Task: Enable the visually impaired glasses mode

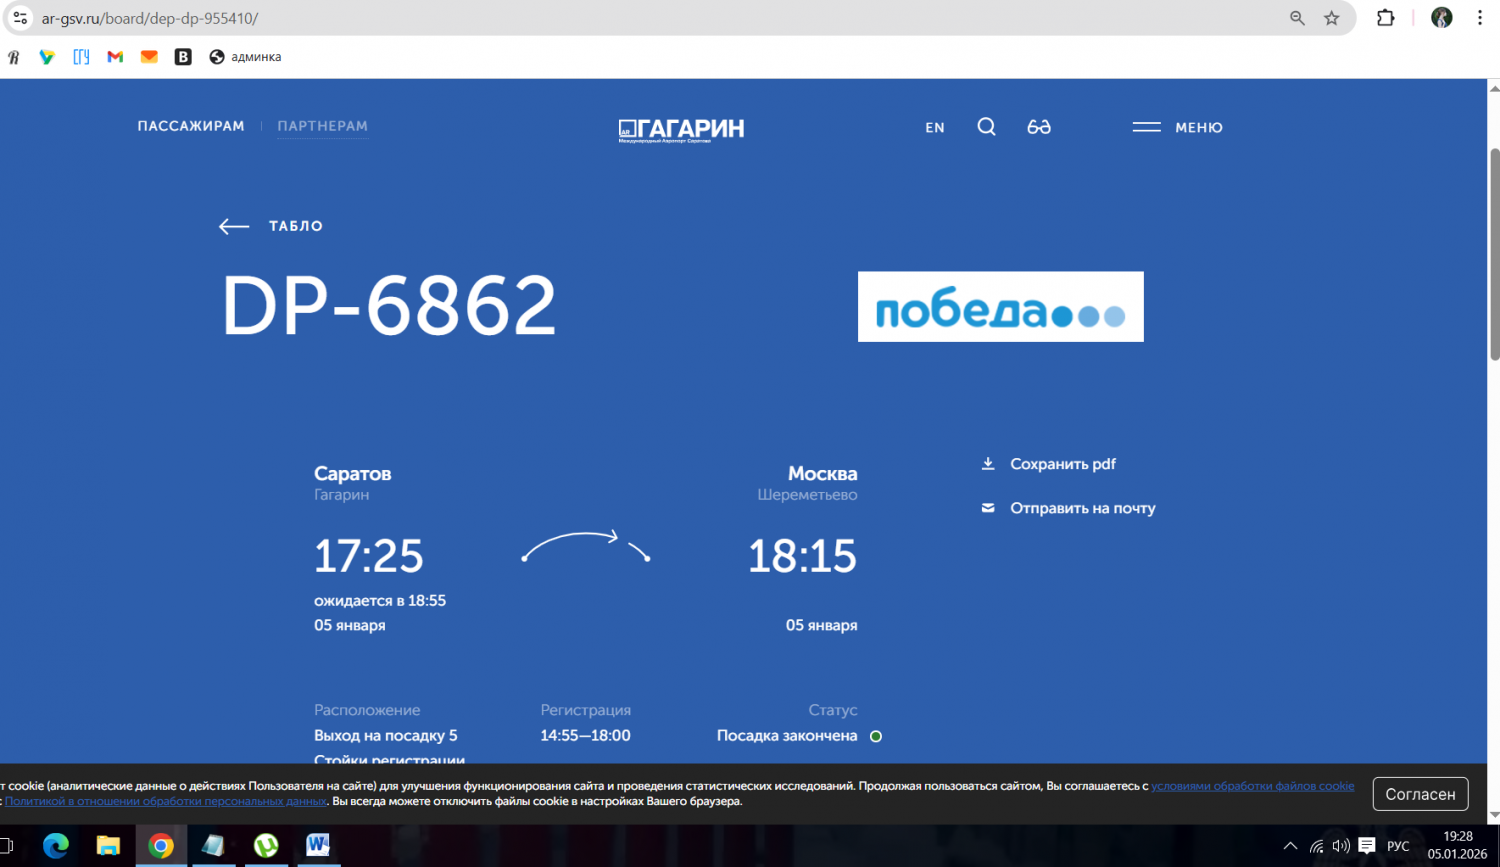Action: point(1039,127)
